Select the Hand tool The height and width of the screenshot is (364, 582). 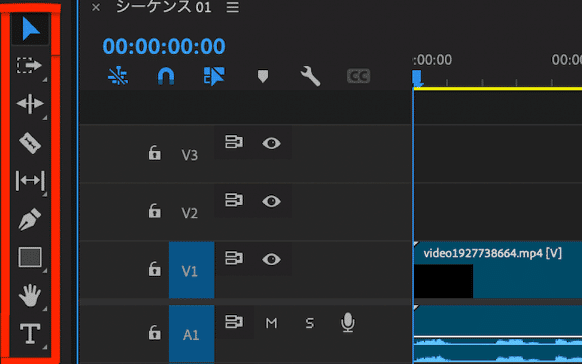pyautogui.click(x=30, y=295)
